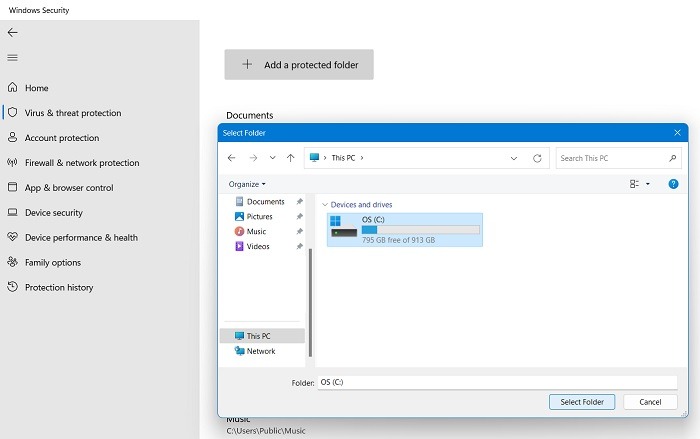Image resolution: width=700 pixels, height=439 pixels.
Task: Click the This PC address bar segment
Action: point(343,158)
